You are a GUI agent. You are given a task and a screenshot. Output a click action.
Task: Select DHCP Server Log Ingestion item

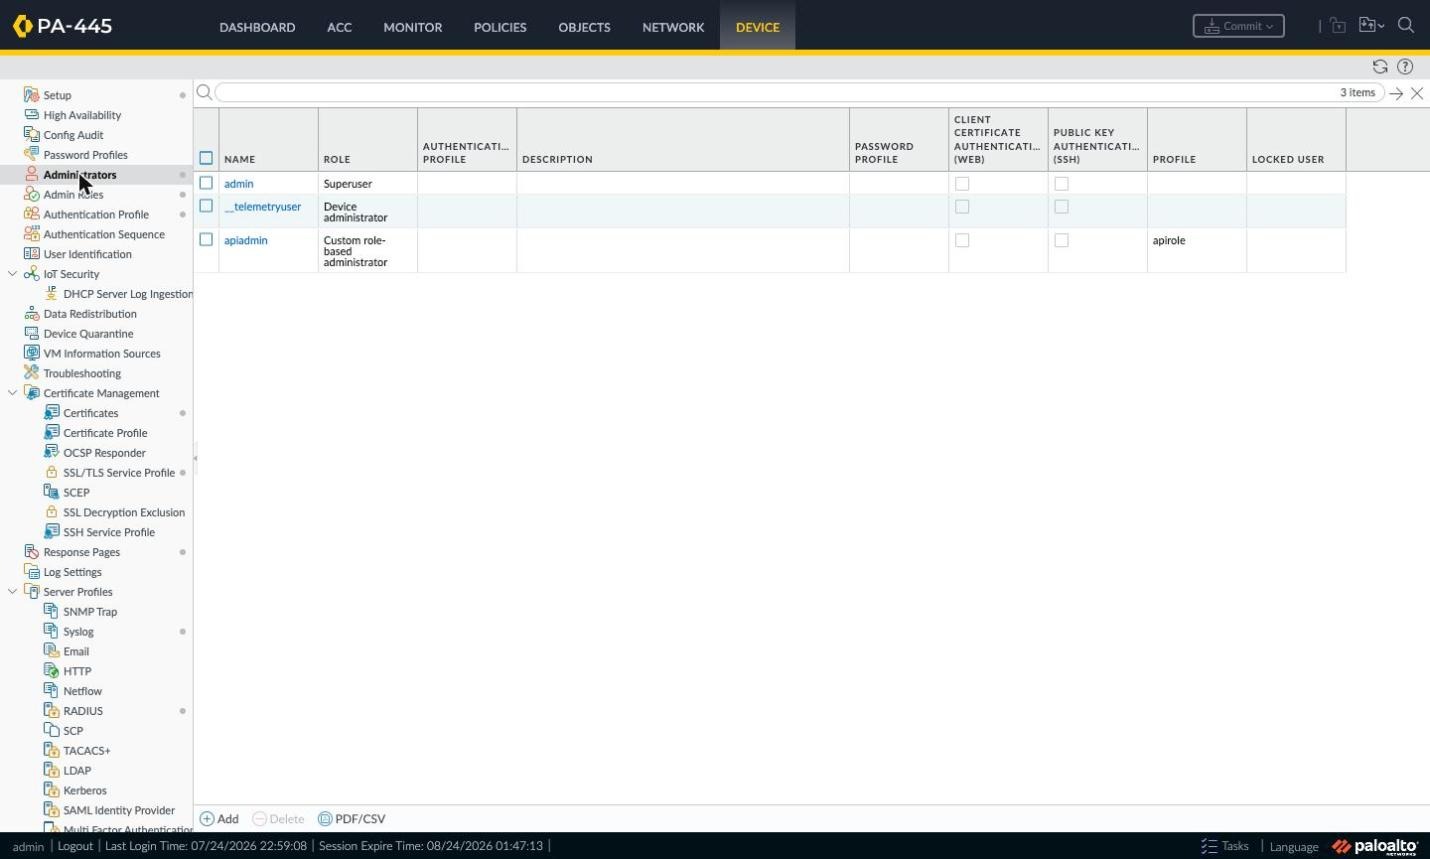click(128, 294)
